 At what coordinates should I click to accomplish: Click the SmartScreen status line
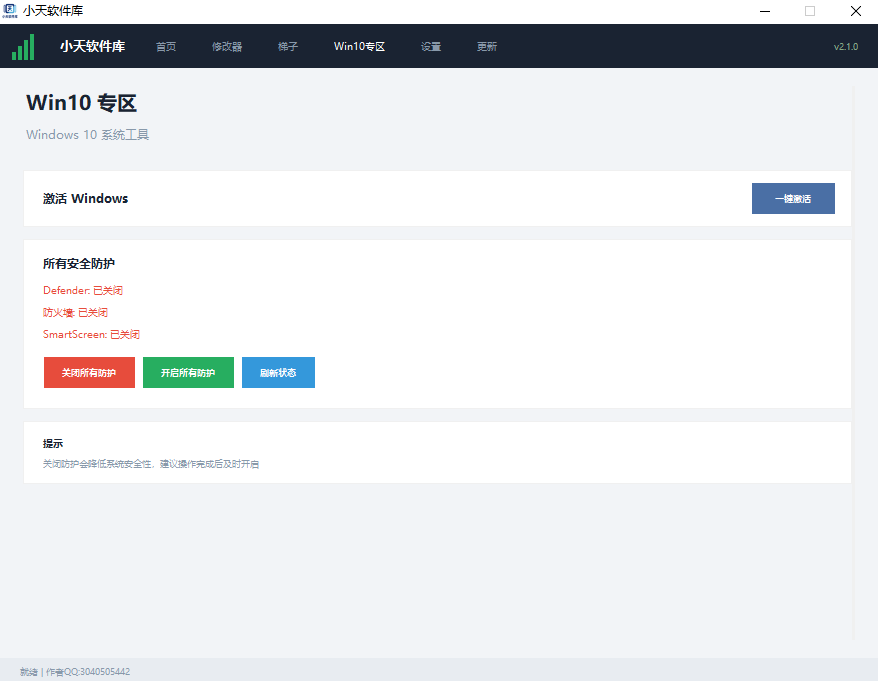pos(91,334)
